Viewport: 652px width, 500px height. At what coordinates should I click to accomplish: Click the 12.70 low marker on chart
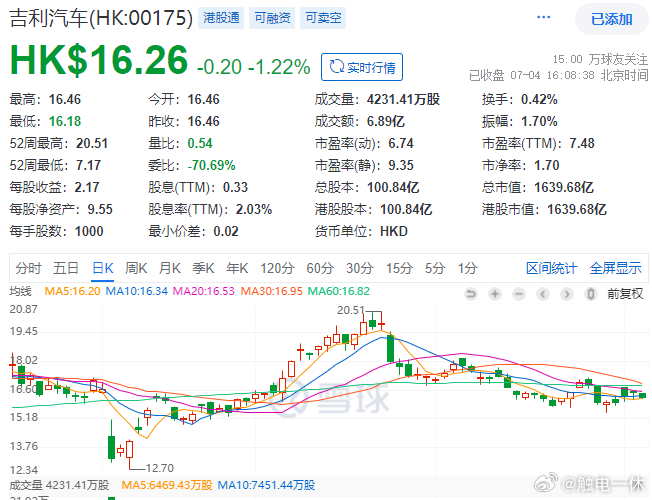click(x=160, y=468)
